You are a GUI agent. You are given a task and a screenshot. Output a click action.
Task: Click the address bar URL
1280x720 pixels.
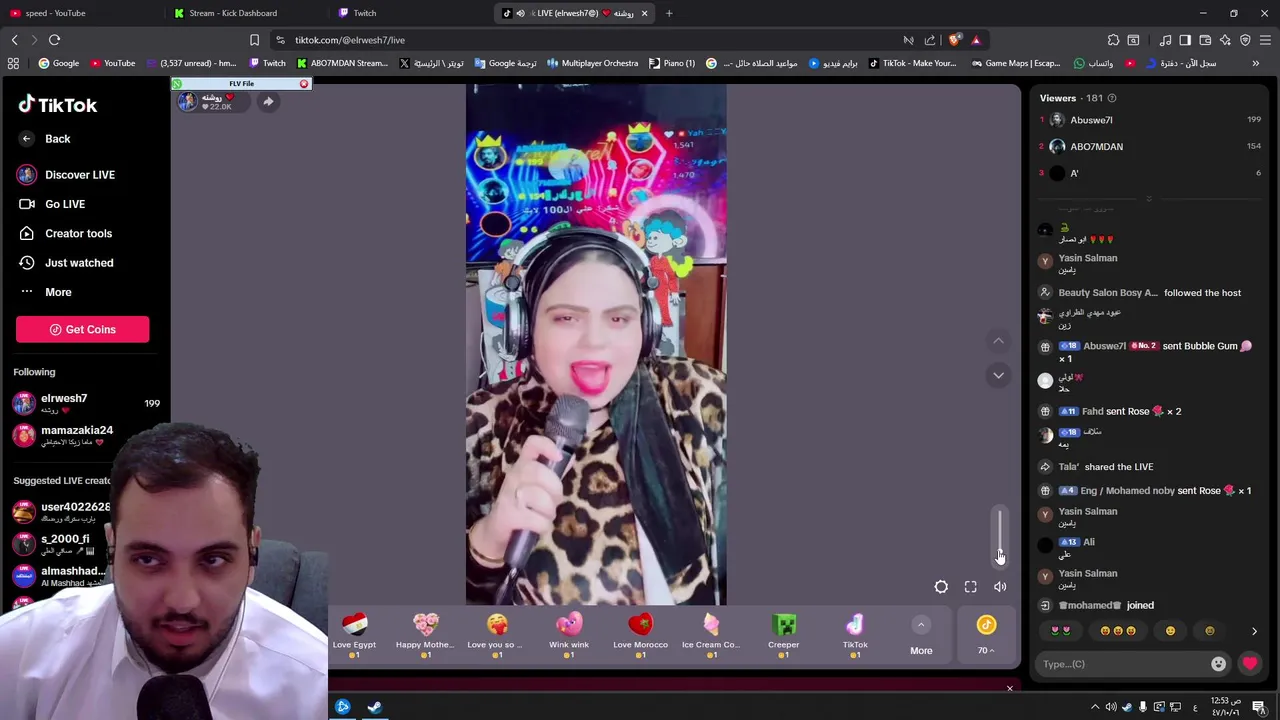(350, 40)
